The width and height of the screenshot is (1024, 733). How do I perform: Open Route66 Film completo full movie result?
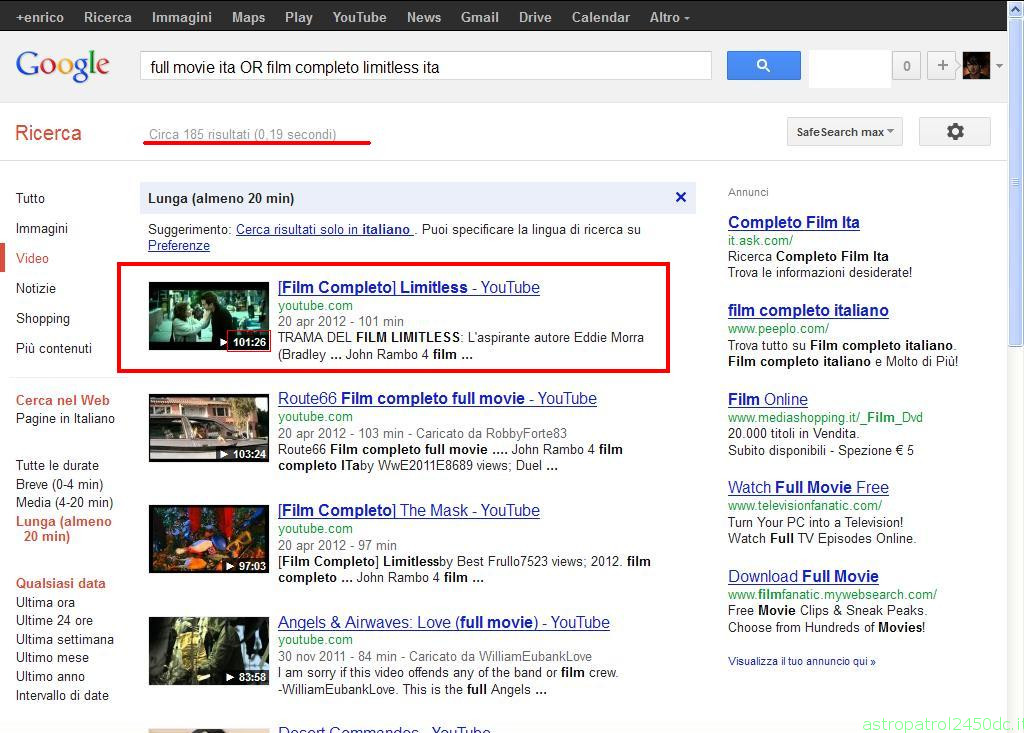tap(437, 399)
